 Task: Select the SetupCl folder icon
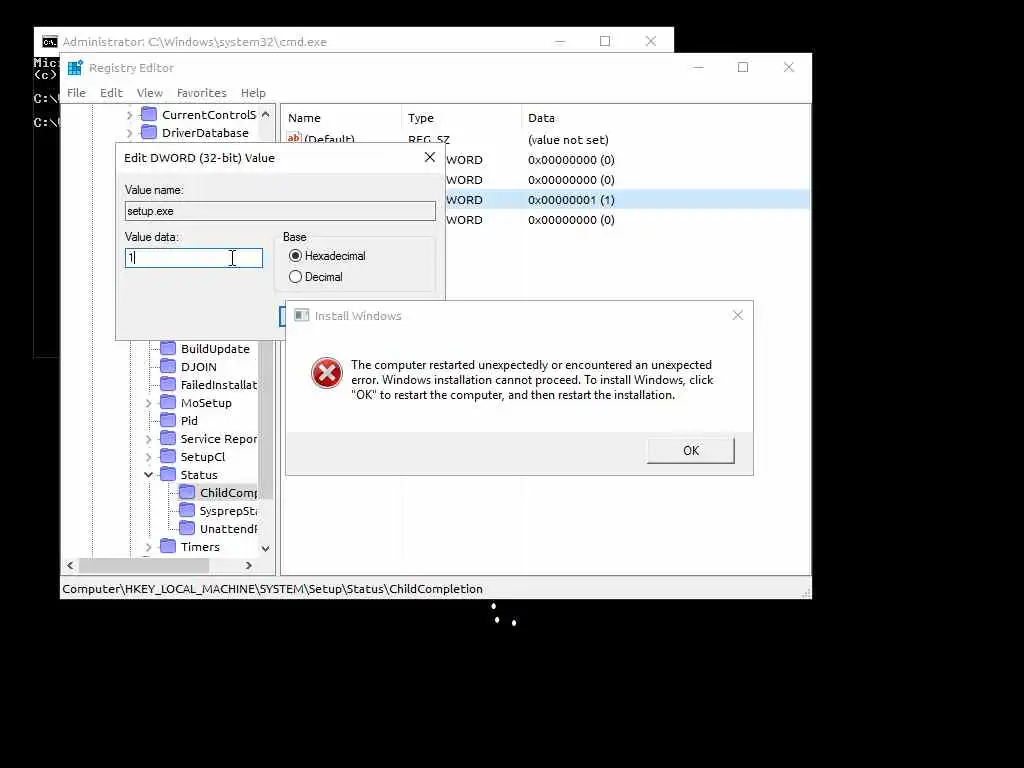(x=168, y=456)
